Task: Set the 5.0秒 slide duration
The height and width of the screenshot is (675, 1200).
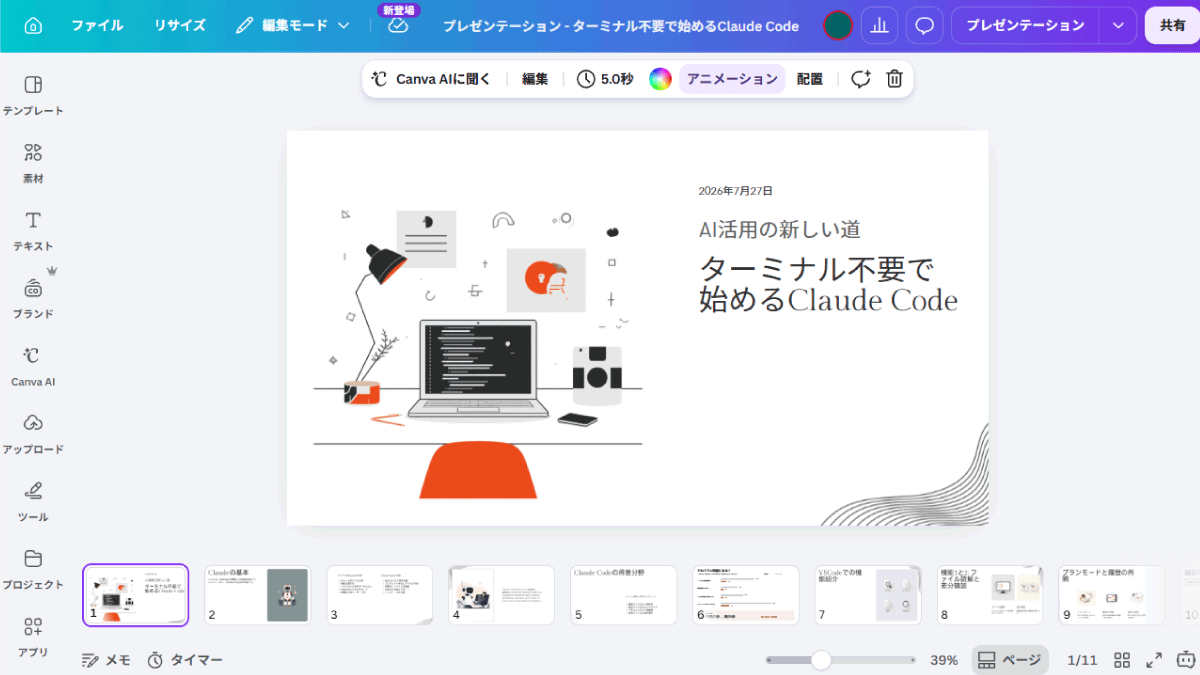Action: [605, 79]
